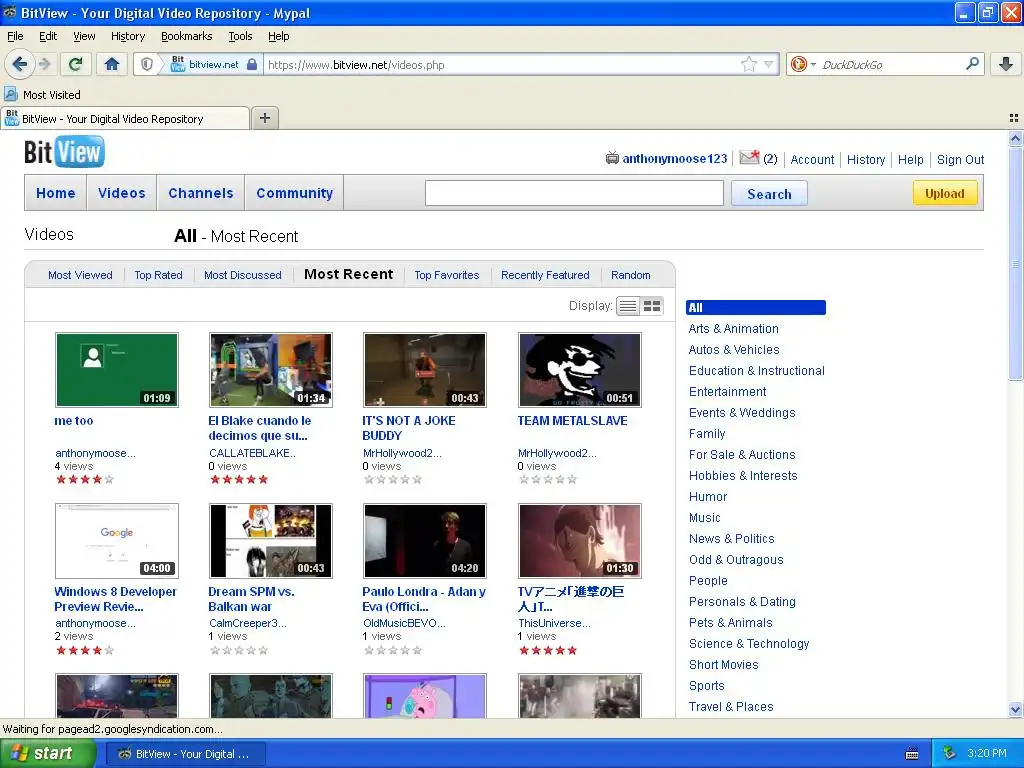Select the Most Discussed tab
This screenshot has width=1024, height=768.
coord(242,275)
